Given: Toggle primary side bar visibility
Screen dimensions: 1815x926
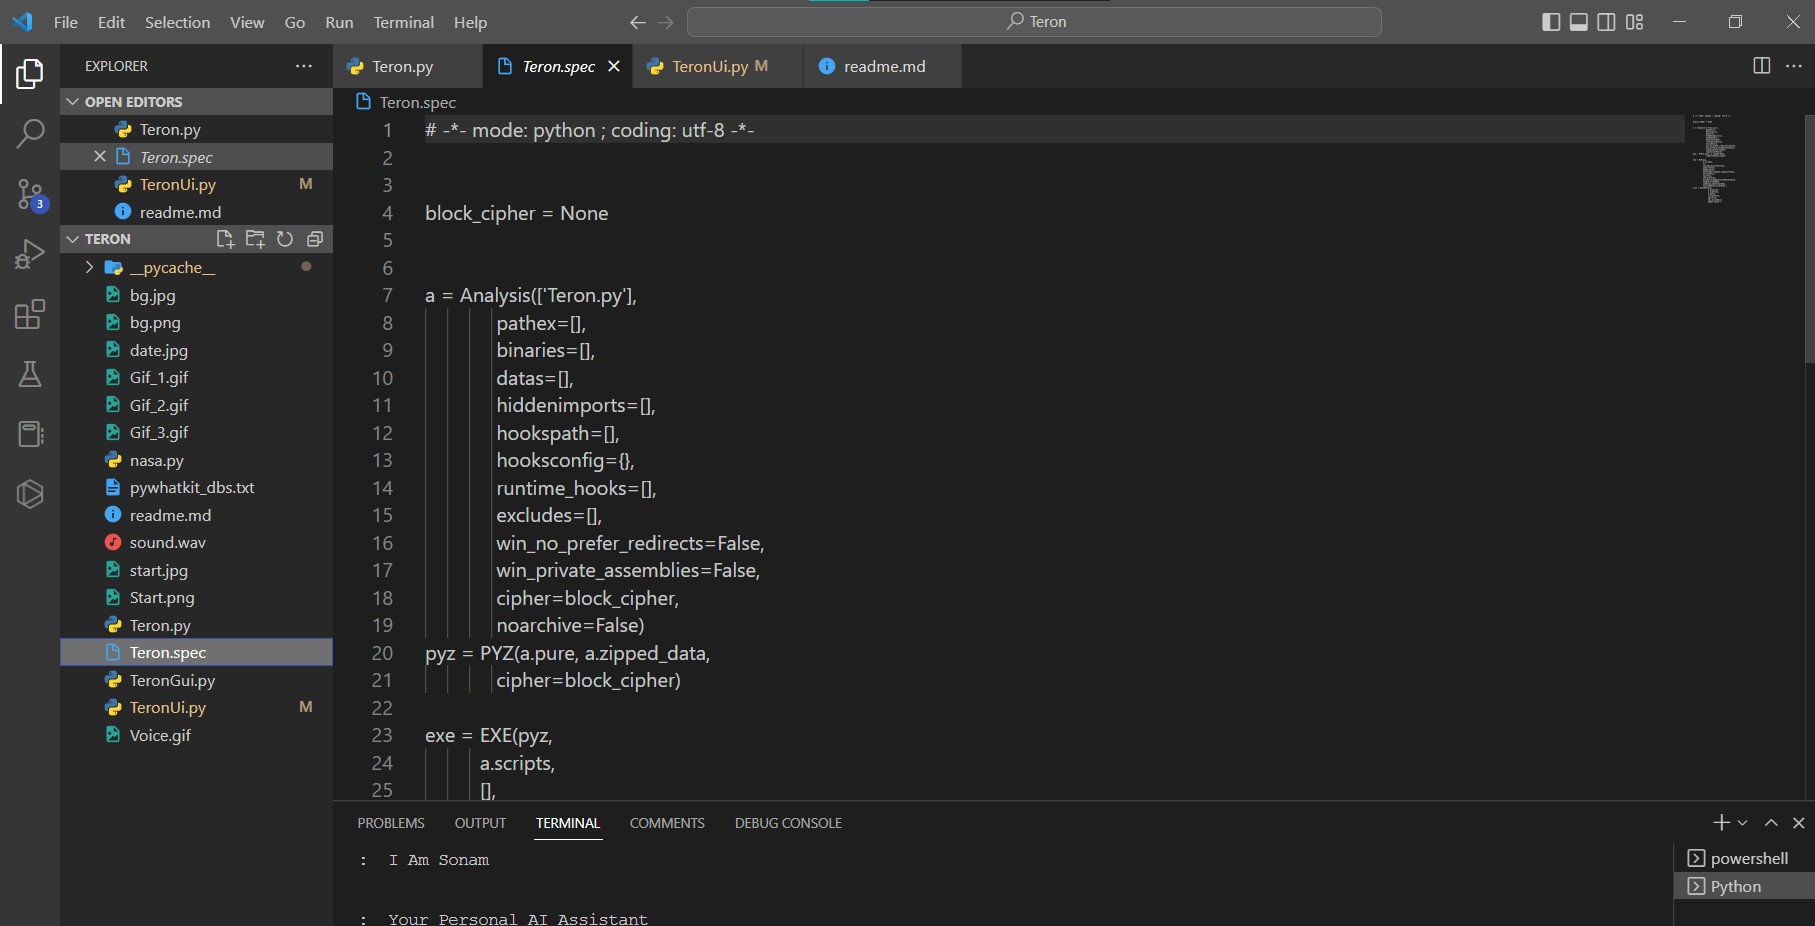Looking at the screenshot, I should (x=1551, y=22).
